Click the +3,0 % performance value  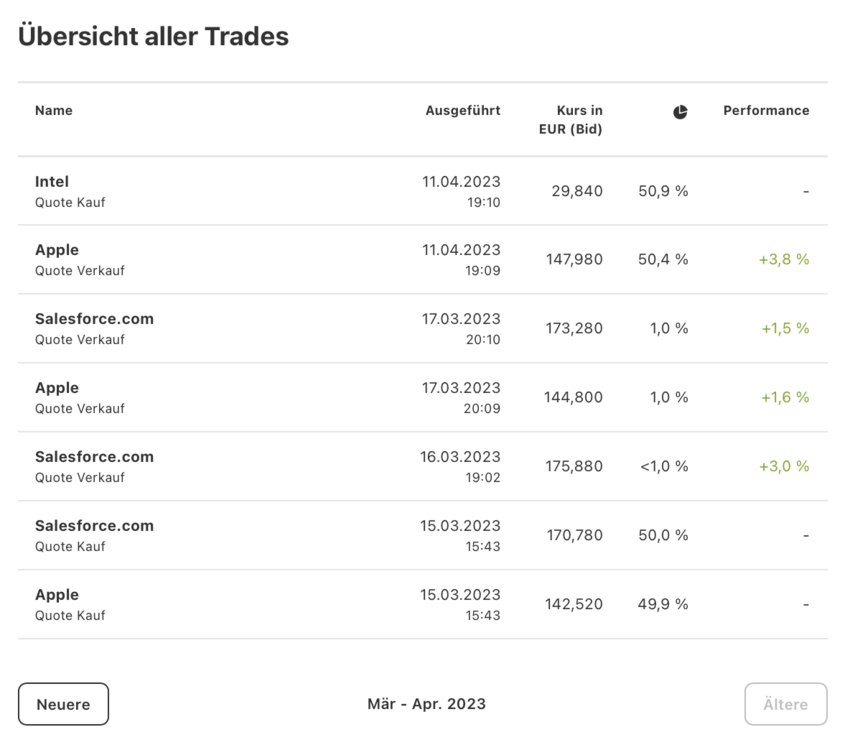[784, 467]
